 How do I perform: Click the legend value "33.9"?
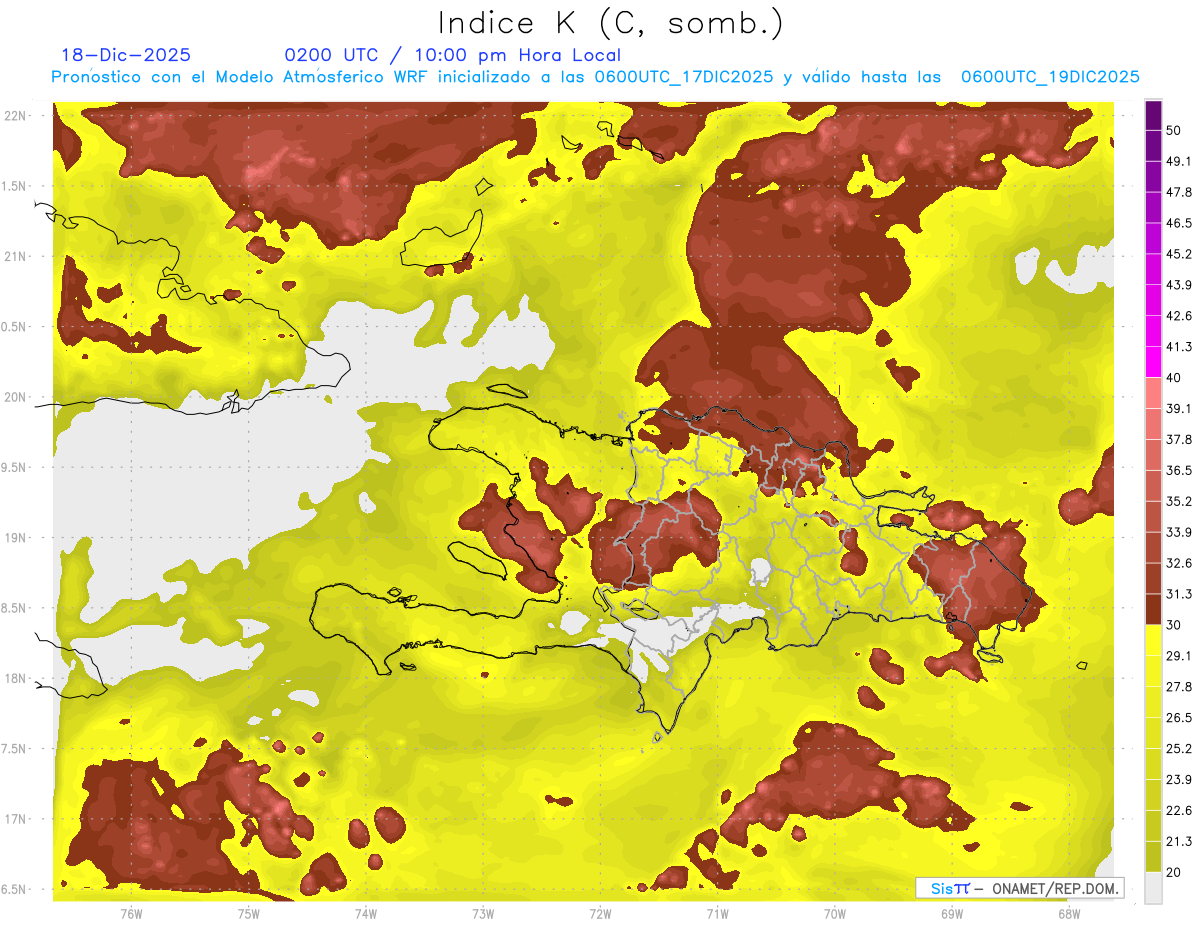[x=1178, y=532]
